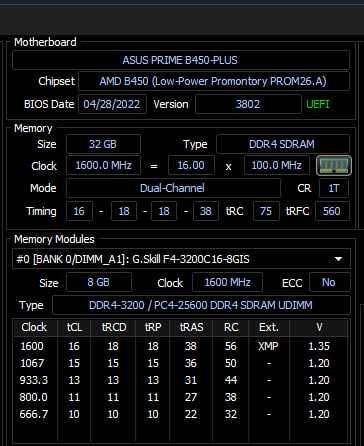Select the 1T command rate value
Viewport: 364px width, 446px height.
[334, 188]
